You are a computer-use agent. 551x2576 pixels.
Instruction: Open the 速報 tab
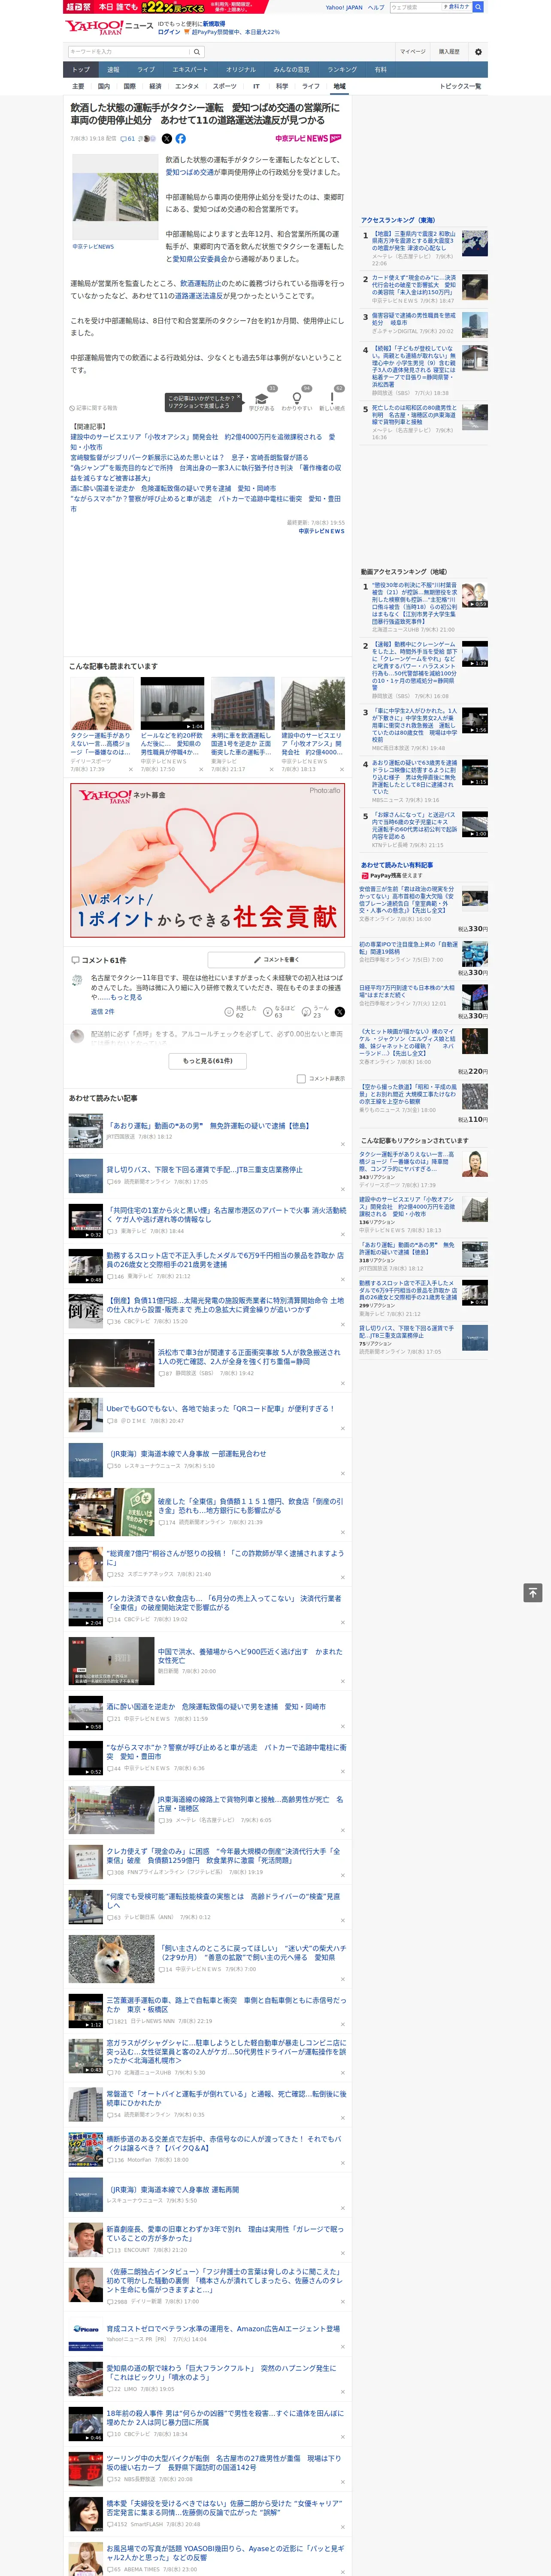click(x=113, y=70)
